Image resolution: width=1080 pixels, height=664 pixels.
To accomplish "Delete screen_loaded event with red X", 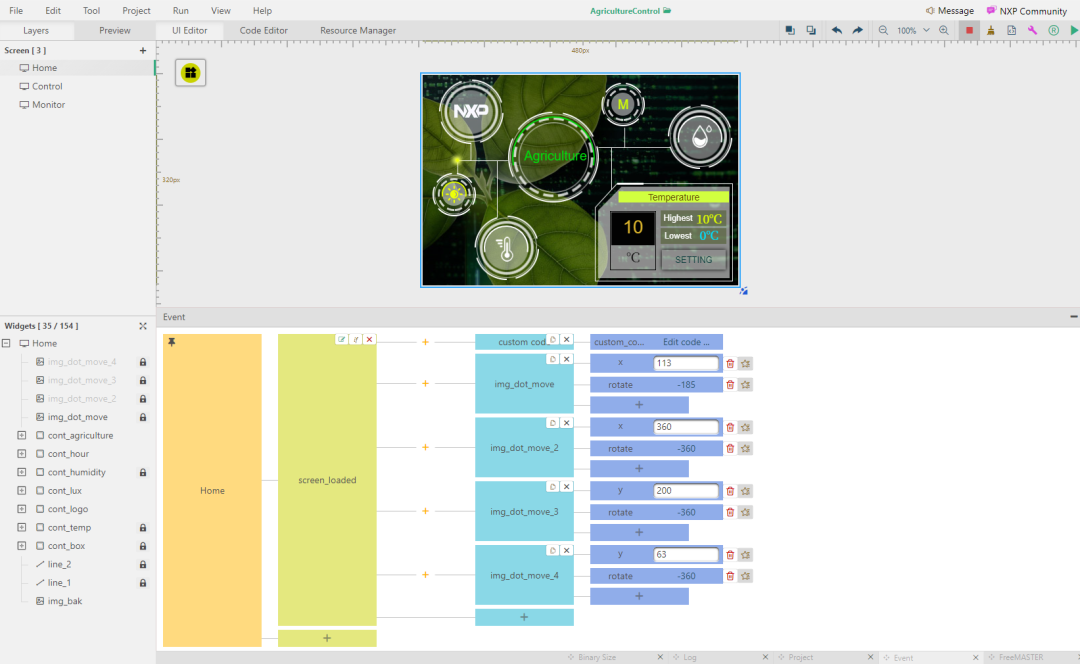I will (x=369, y=340).
